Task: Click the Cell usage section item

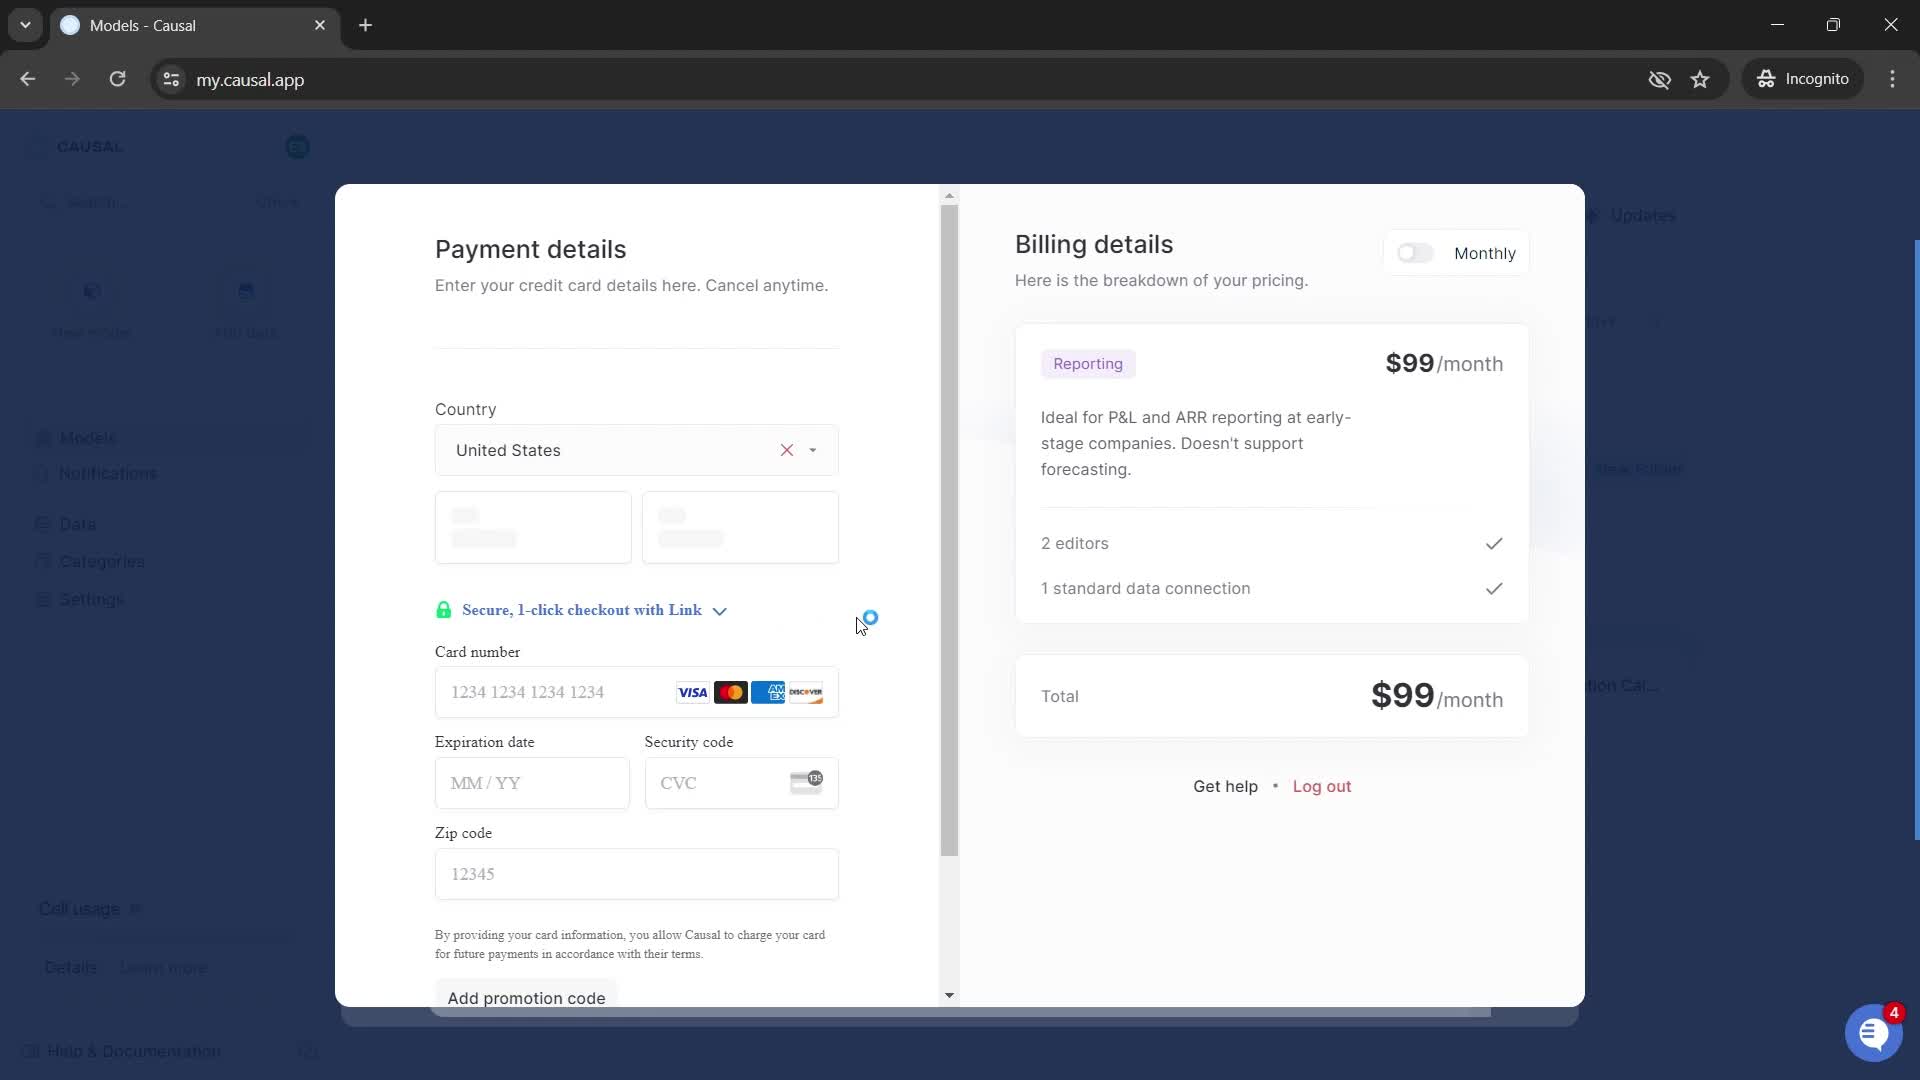Action: point(80,907)
